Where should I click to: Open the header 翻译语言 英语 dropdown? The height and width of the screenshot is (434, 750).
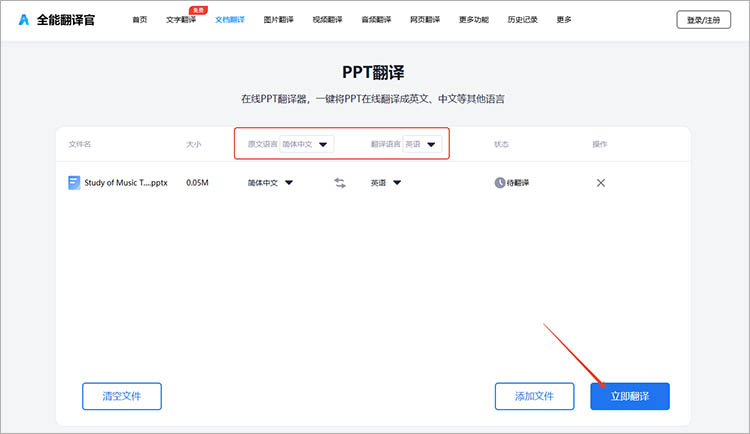point(422,144)
